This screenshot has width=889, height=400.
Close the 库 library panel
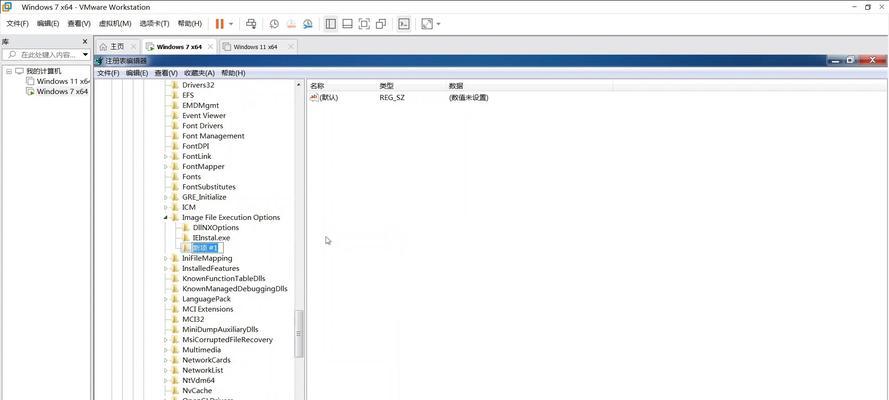coord(85,41)
